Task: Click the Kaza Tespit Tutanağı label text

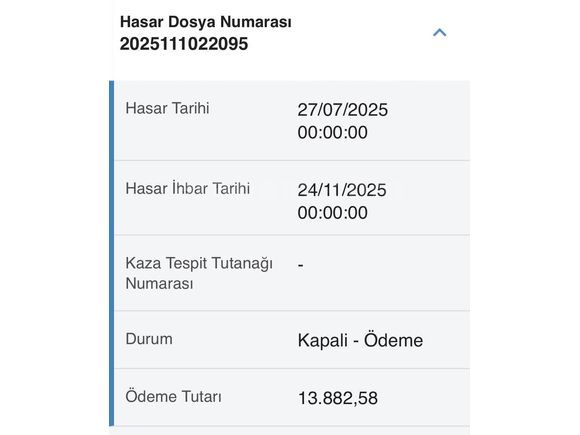Action: 199,263
